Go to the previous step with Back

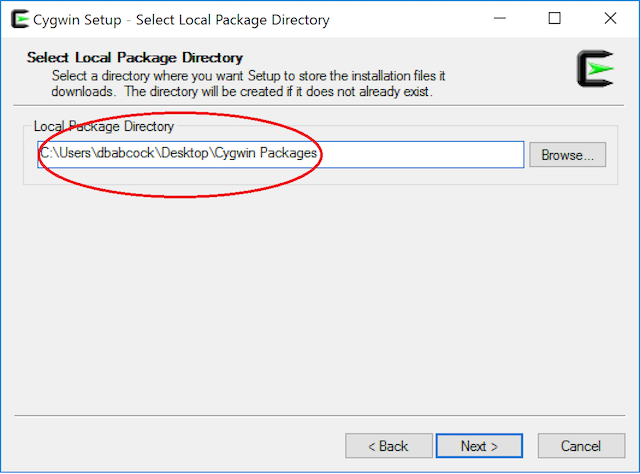pos(389,446)
